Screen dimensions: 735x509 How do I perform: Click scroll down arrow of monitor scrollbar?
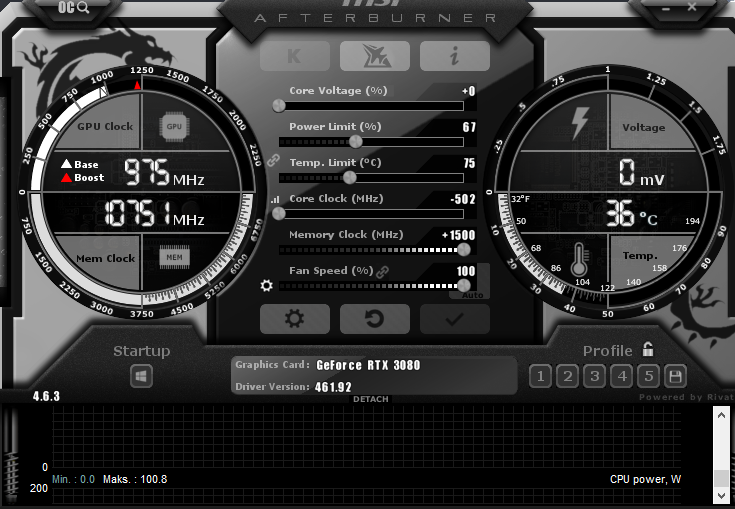(721, 495)
